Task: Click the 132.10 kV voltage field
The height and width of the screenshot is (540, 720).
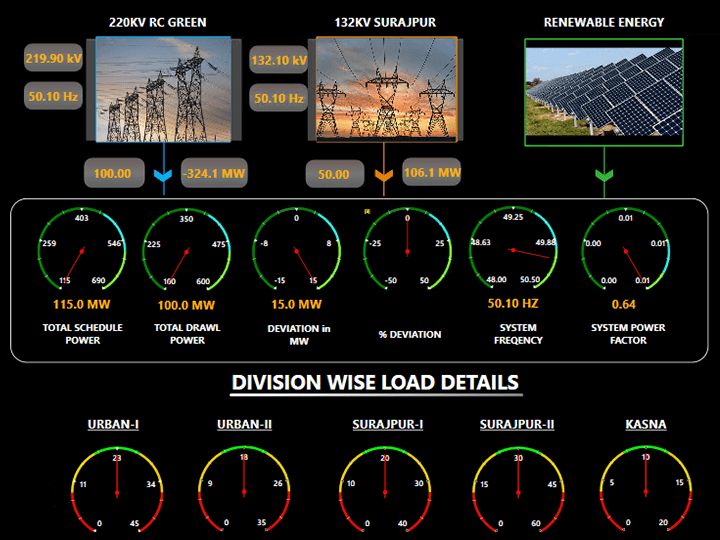Action: coord(279,61)
